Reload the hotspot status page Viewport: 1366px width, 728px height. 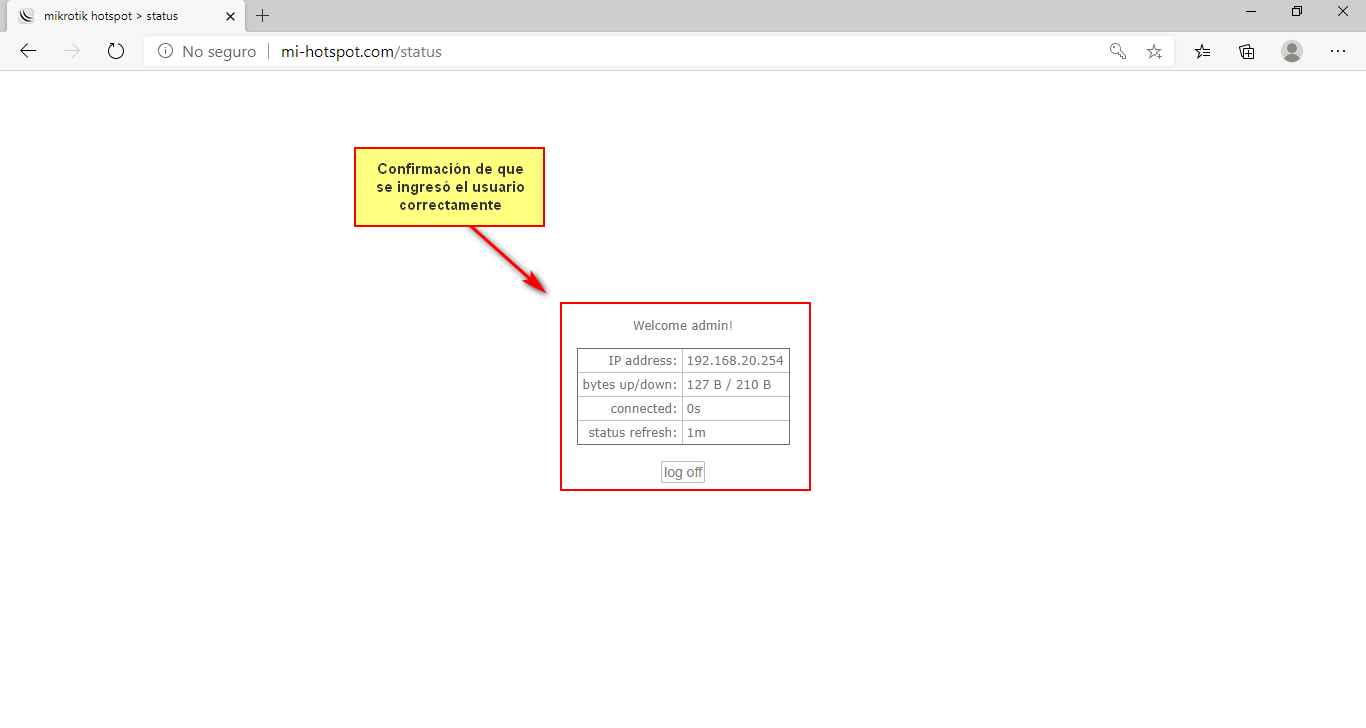coord(115,51)
